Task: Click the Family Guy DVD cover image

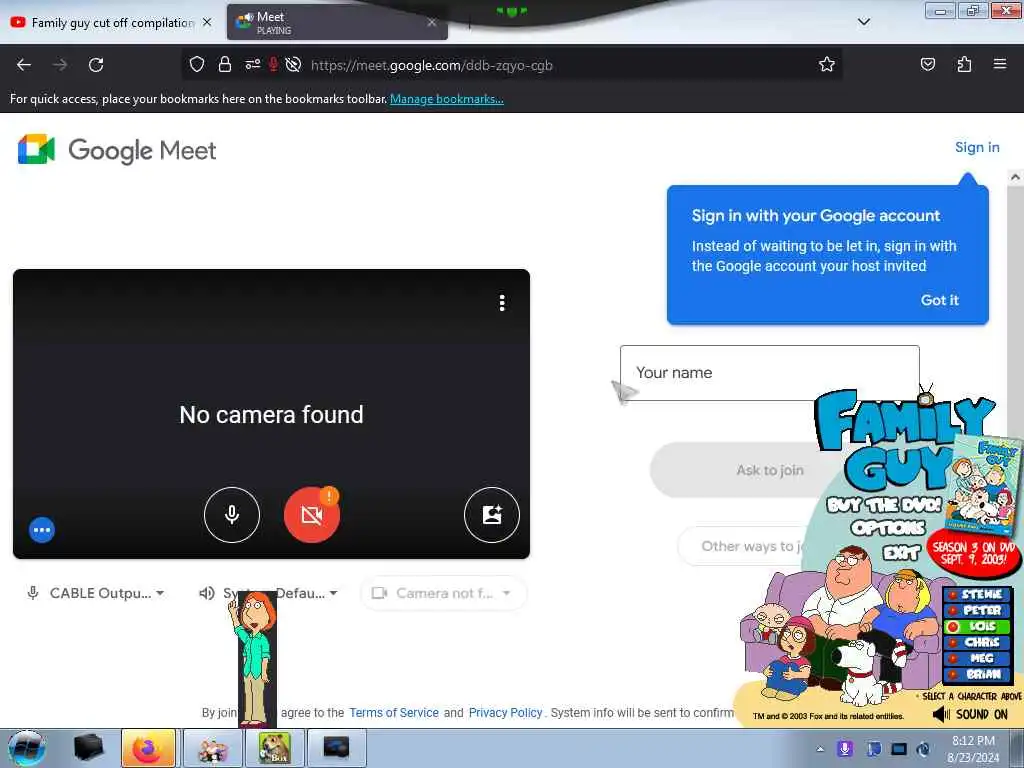Action: [985, 483]
